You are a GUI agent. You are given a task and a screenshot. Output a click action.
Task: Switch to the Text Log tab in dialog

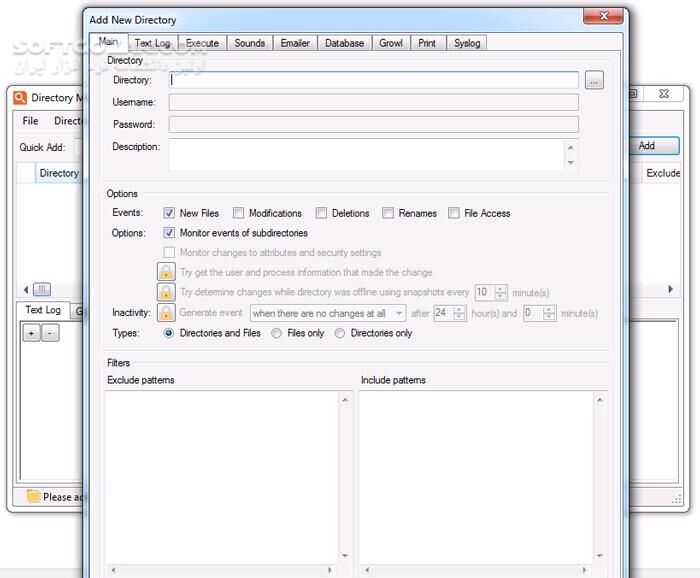tap(153, 43)
